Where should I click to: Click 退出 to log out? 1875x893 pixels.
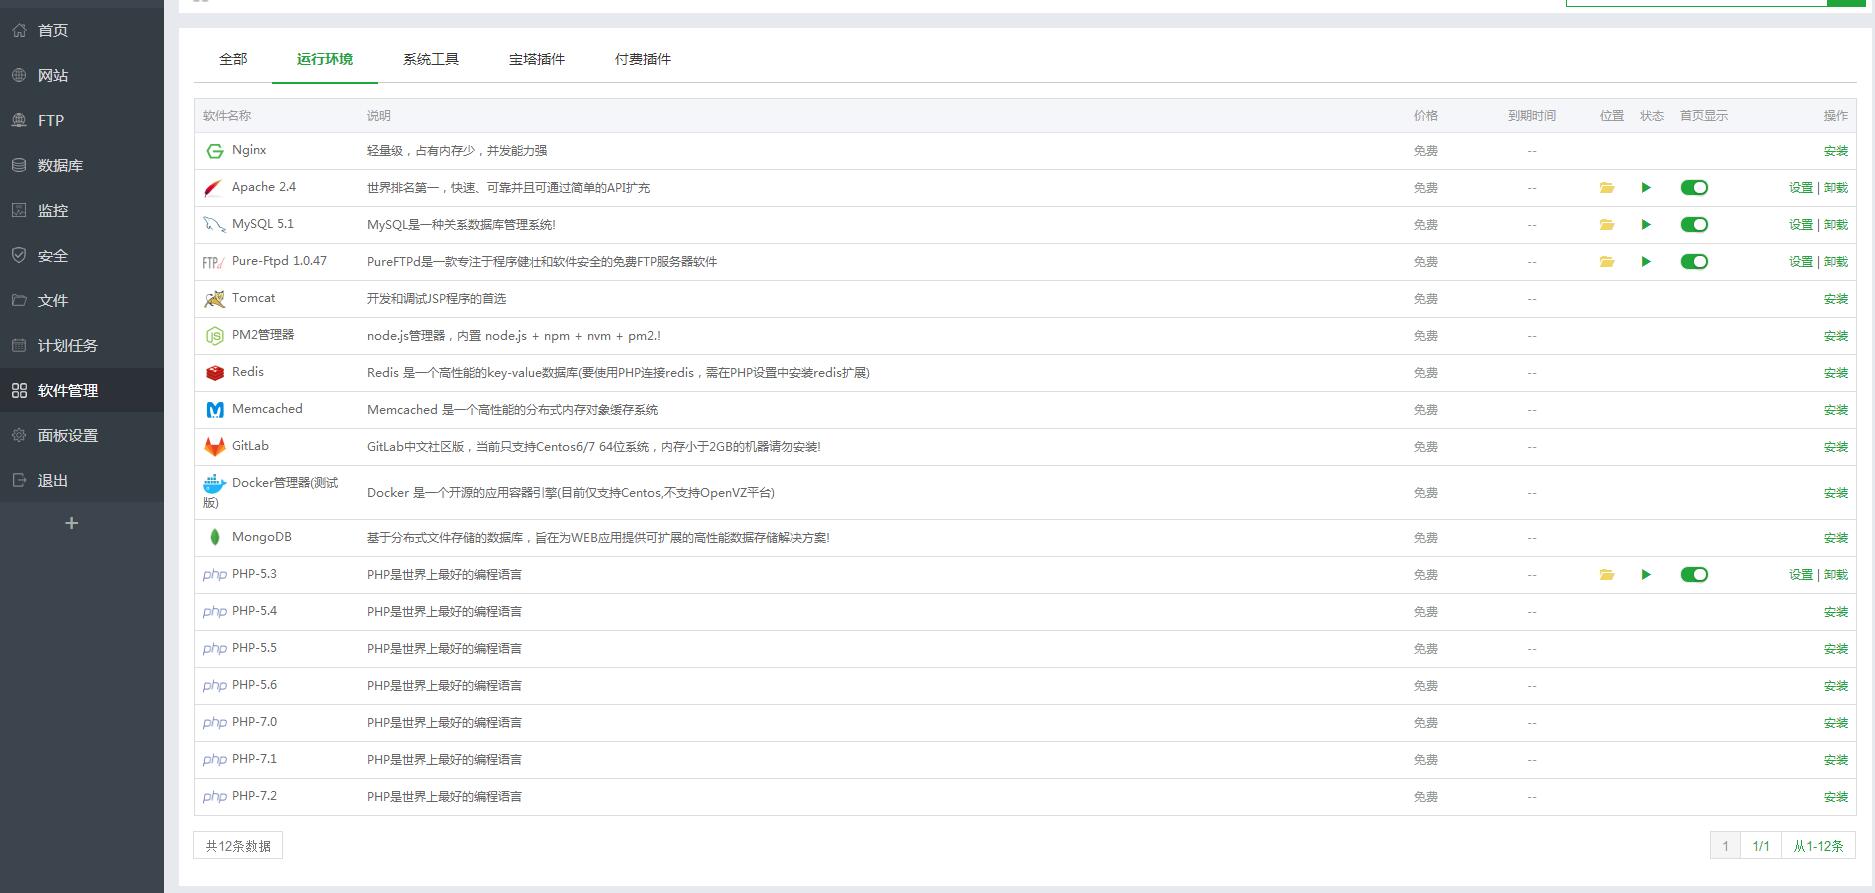pos(82,480)
